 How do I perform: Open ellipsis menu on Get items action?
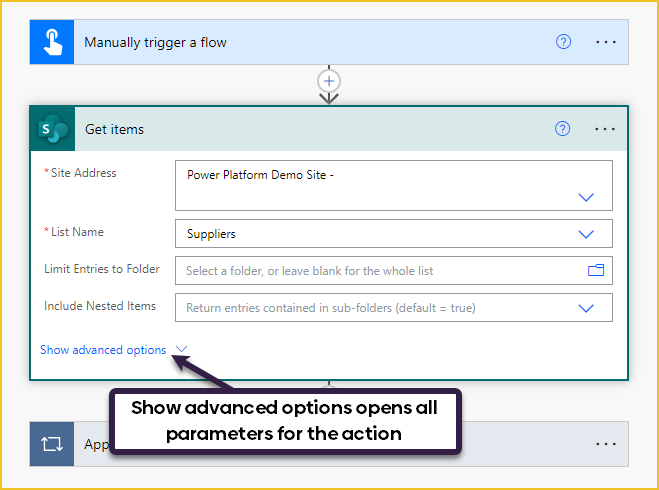(x=605, y=129)
